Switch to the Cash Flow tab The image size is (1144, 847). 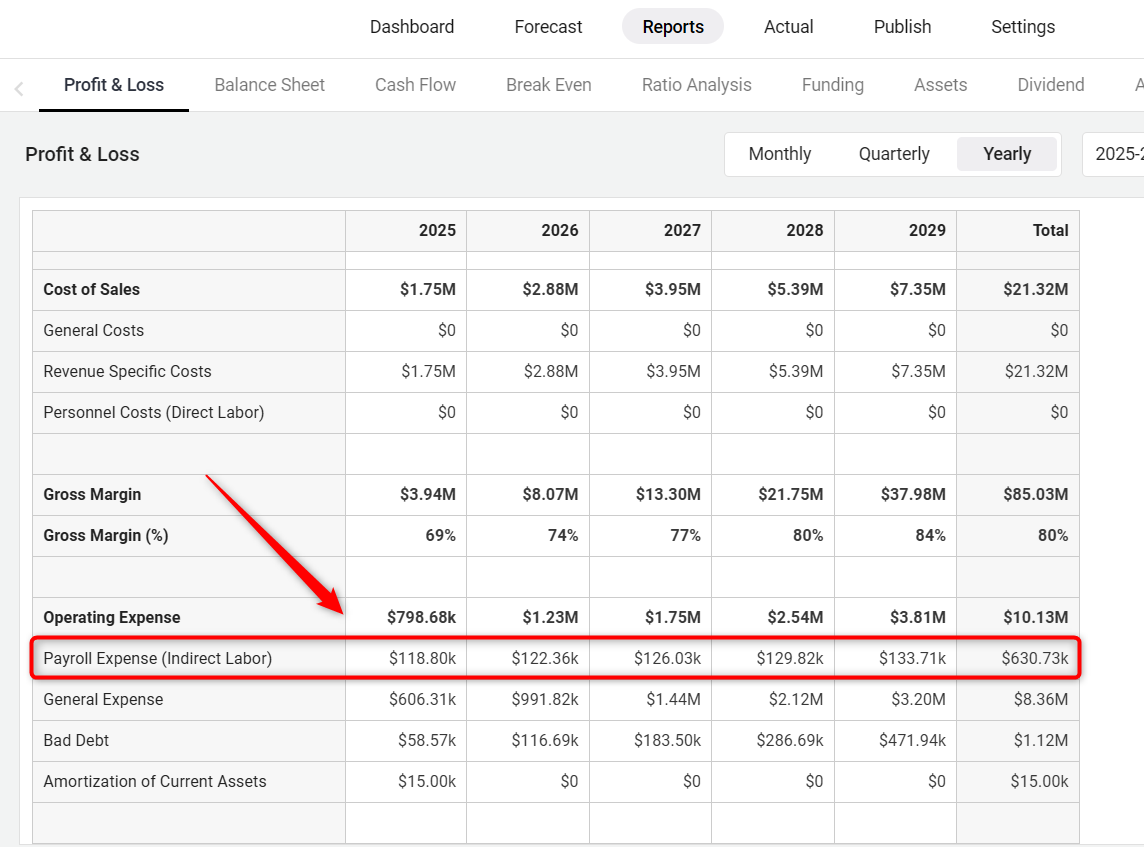[415, 85]
